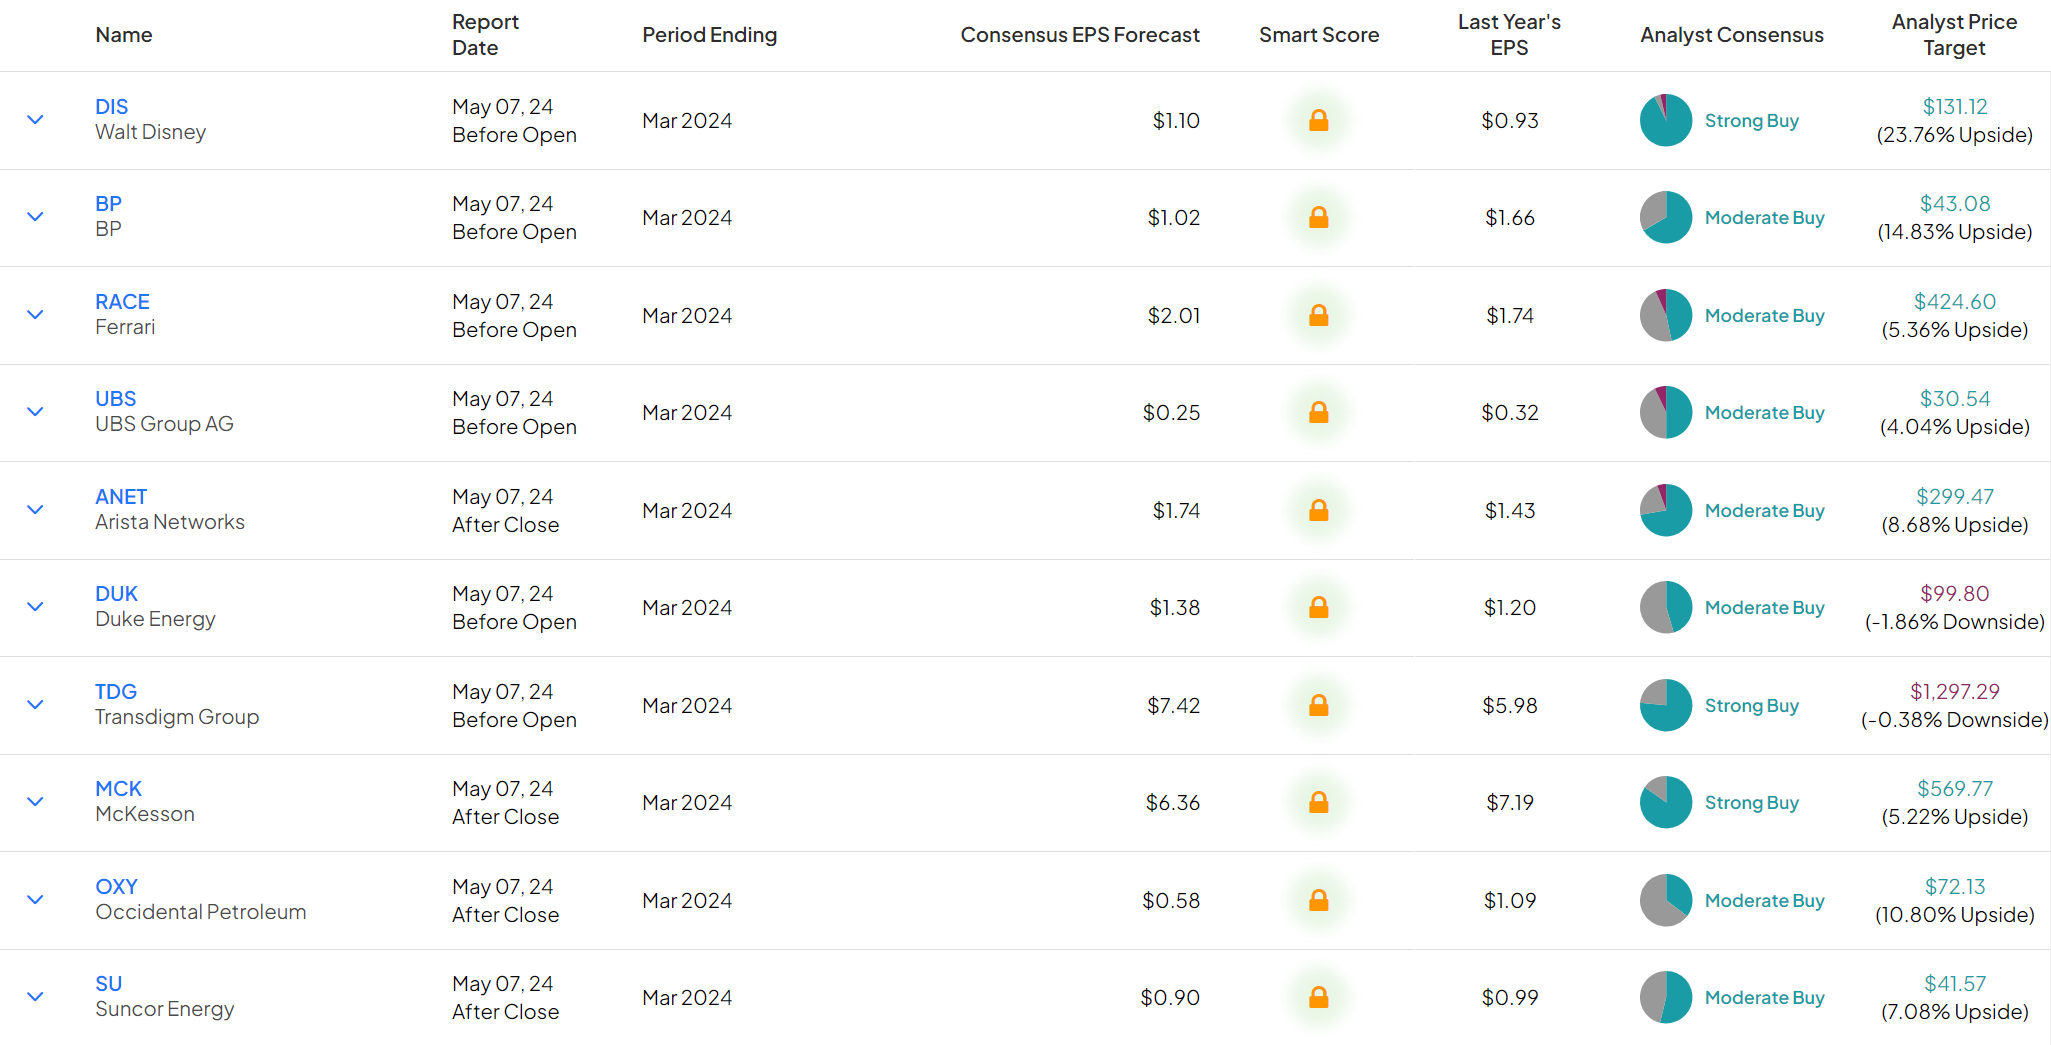This screenshot has height=1045, width=2051.
Task: Click the Smart Score lock icon for ANET
Action: point(1319,511)
